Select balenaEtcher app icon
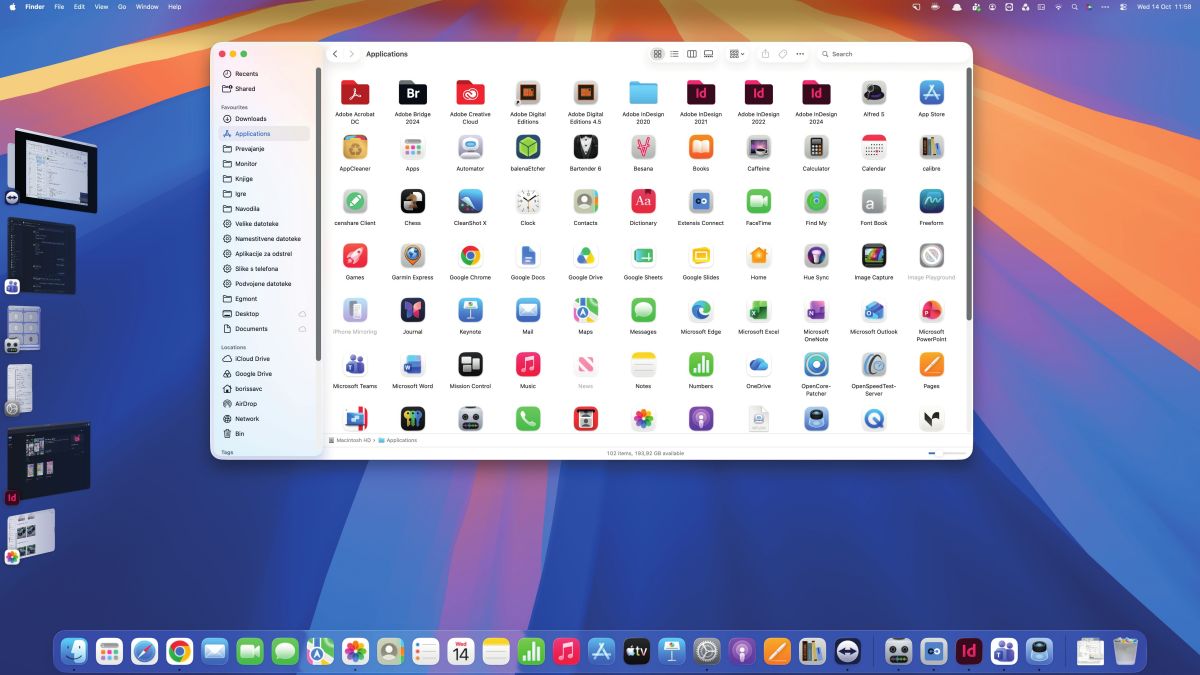 [x=528, y=147]
